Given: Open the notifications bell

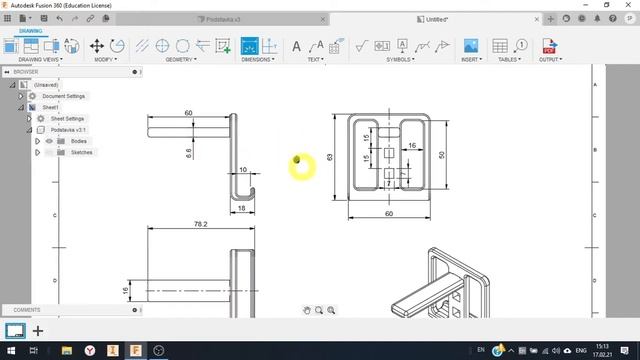Looking at the screenshot, I should [x=597, y=18].
